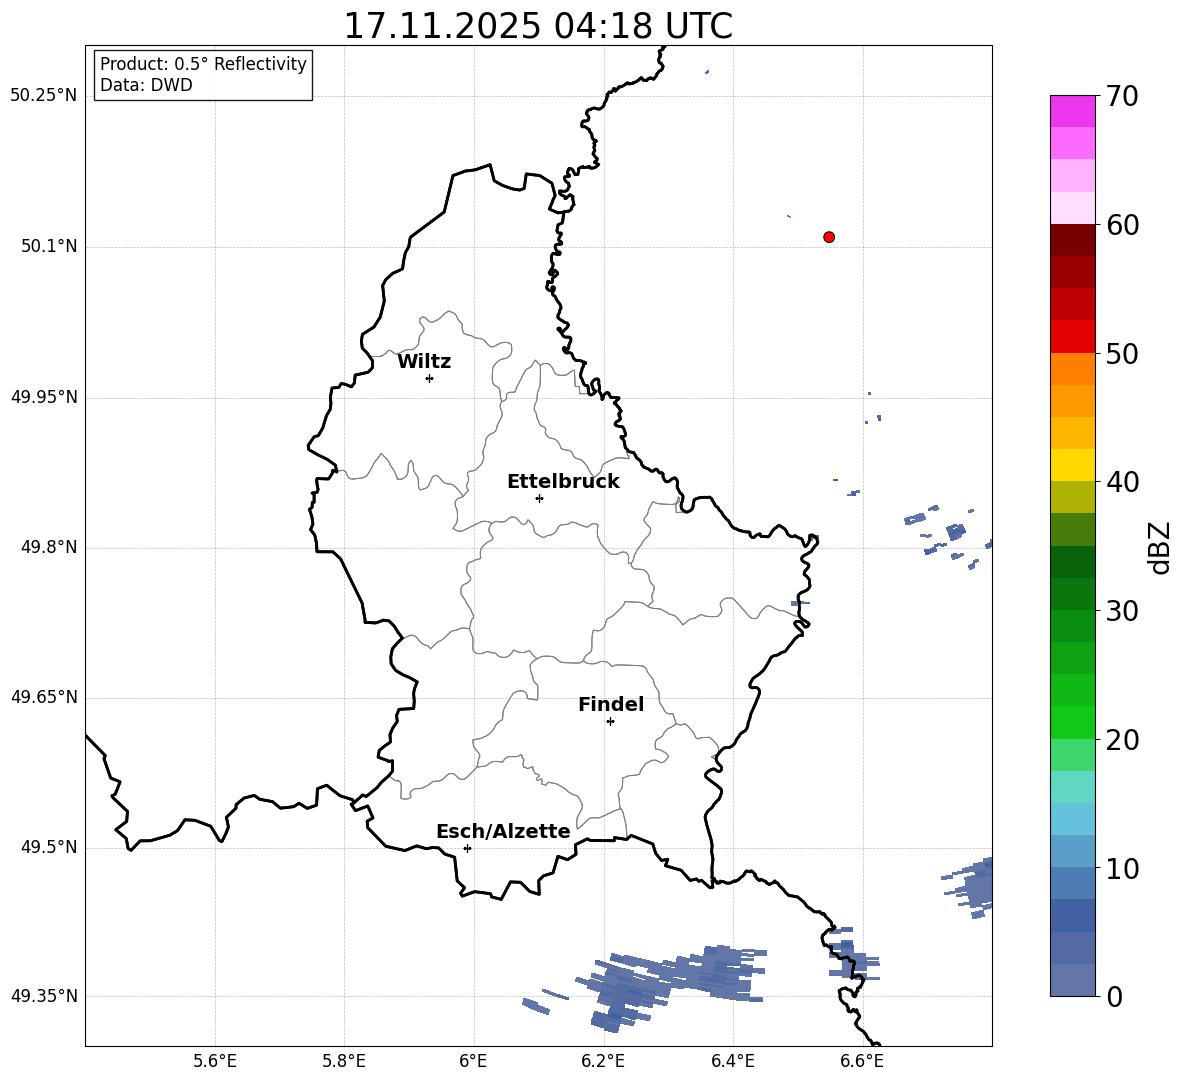Click the colorbar tick label 0

coord(1114,996)
